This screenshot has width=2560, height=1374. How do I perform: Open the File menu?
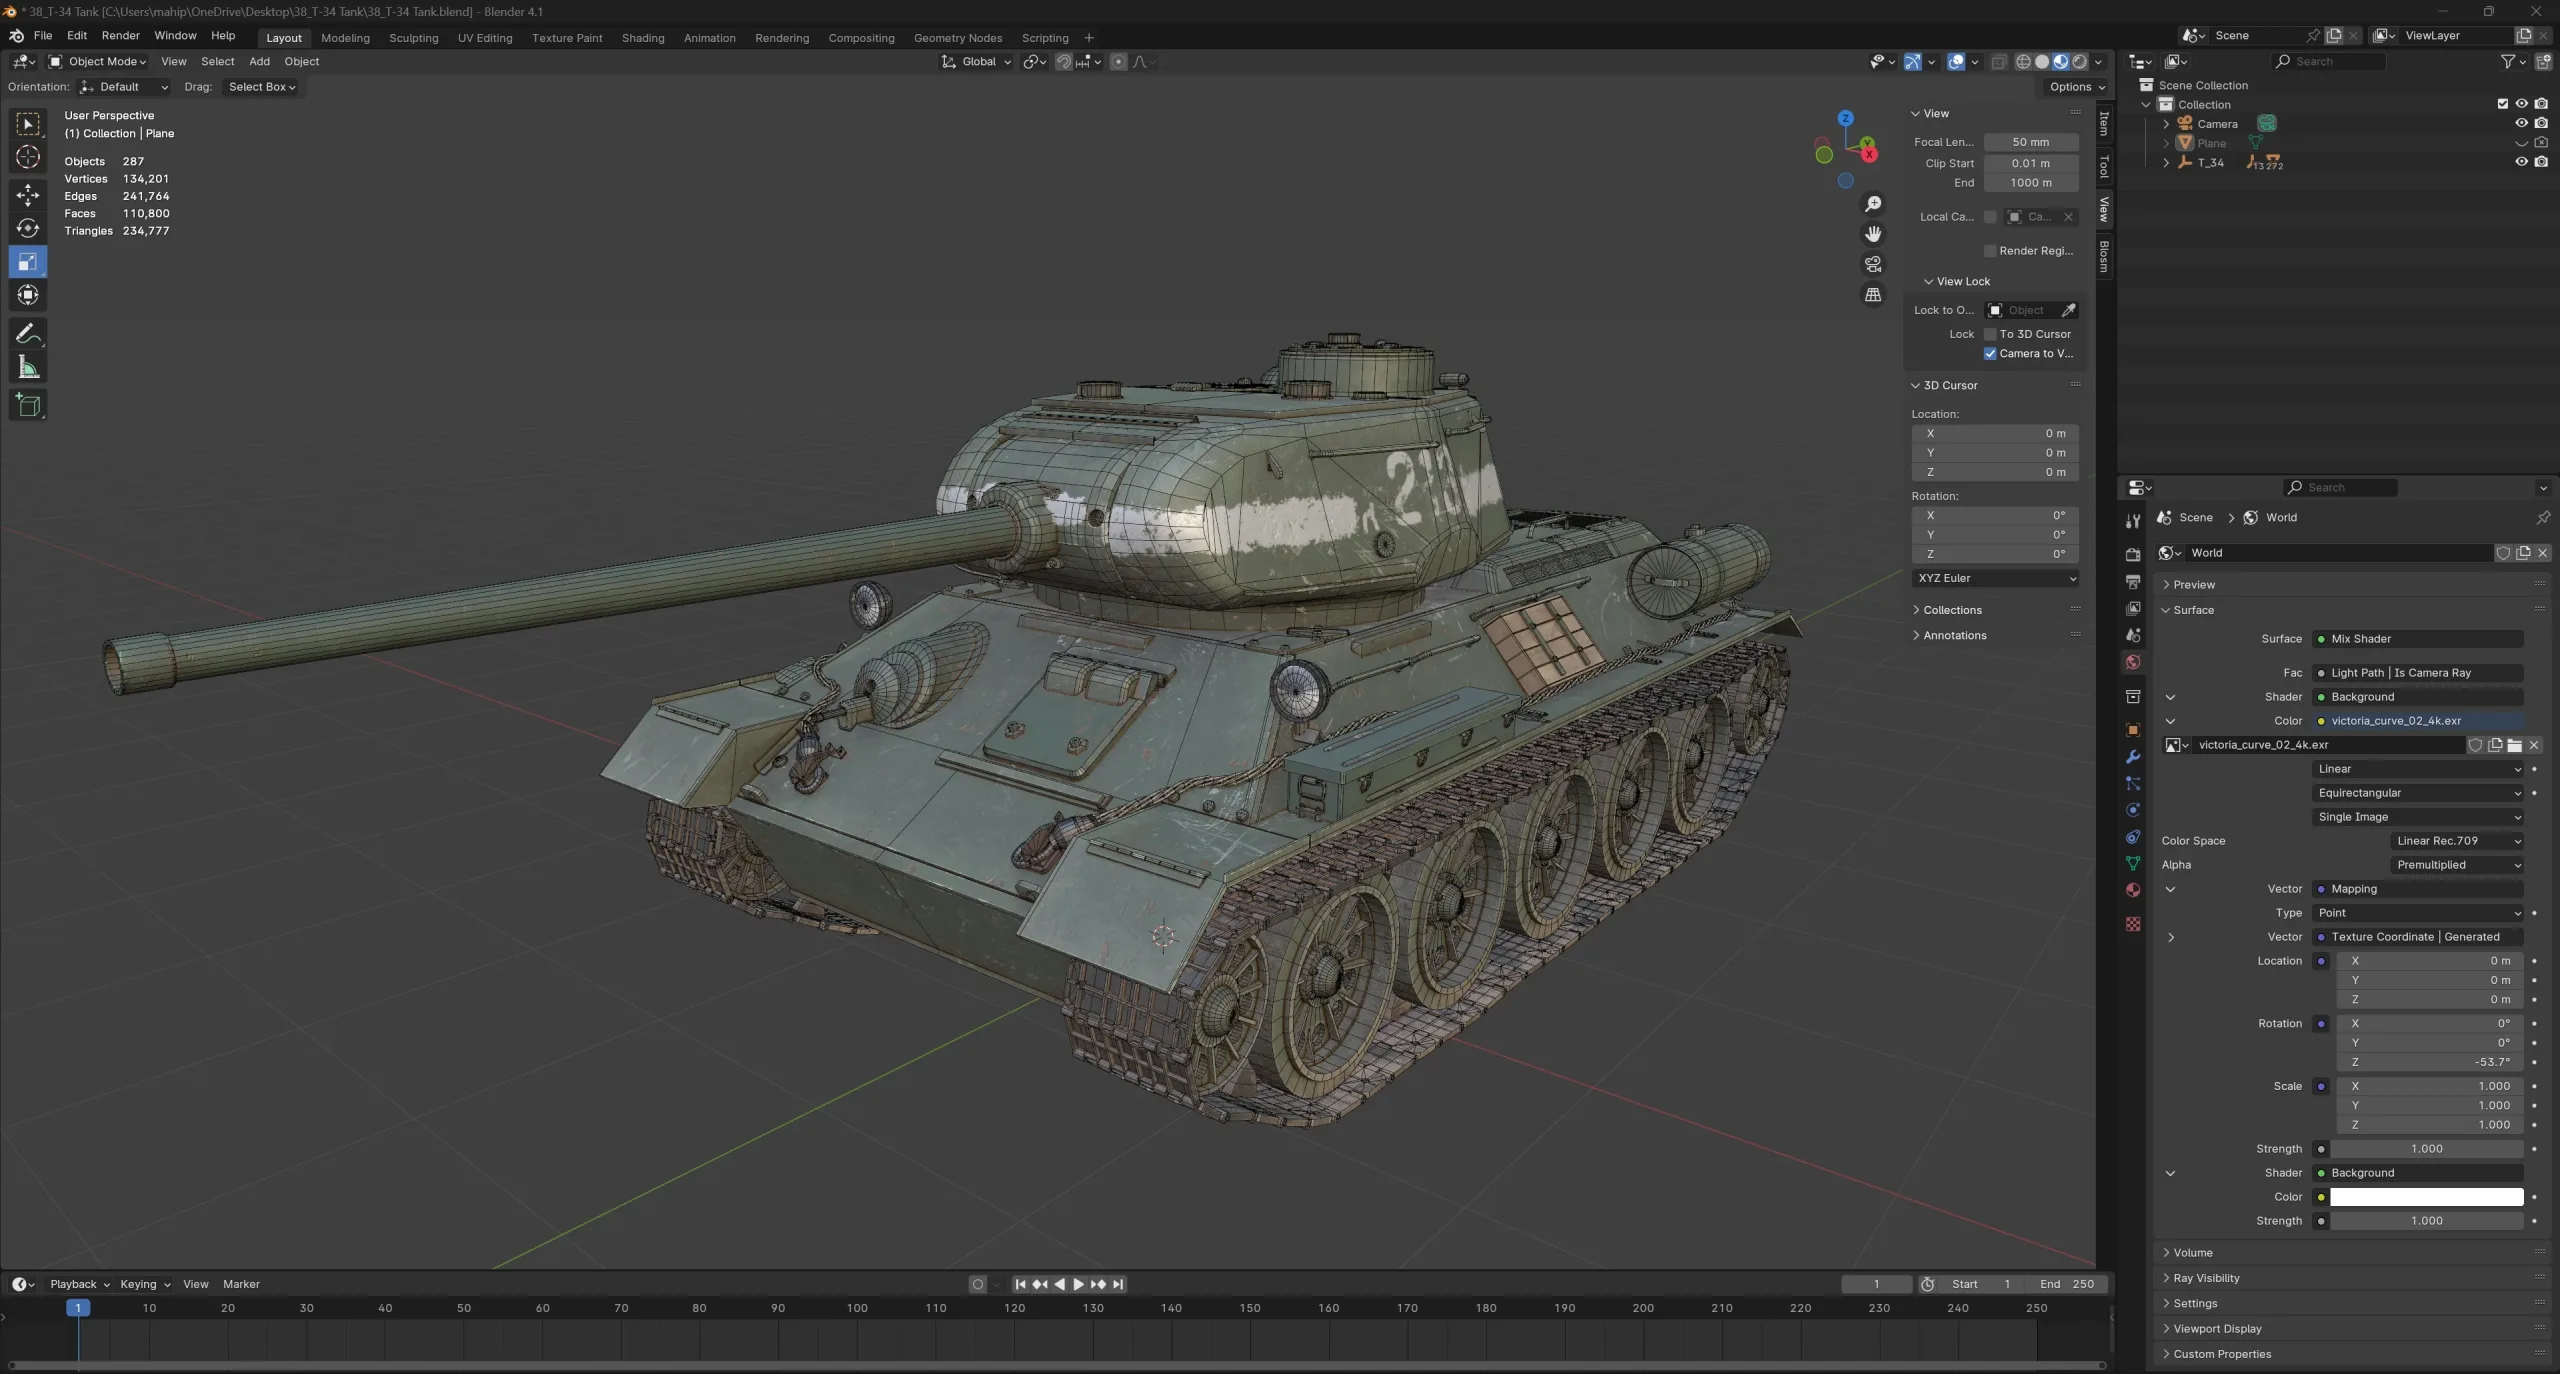tap(43, 36)
